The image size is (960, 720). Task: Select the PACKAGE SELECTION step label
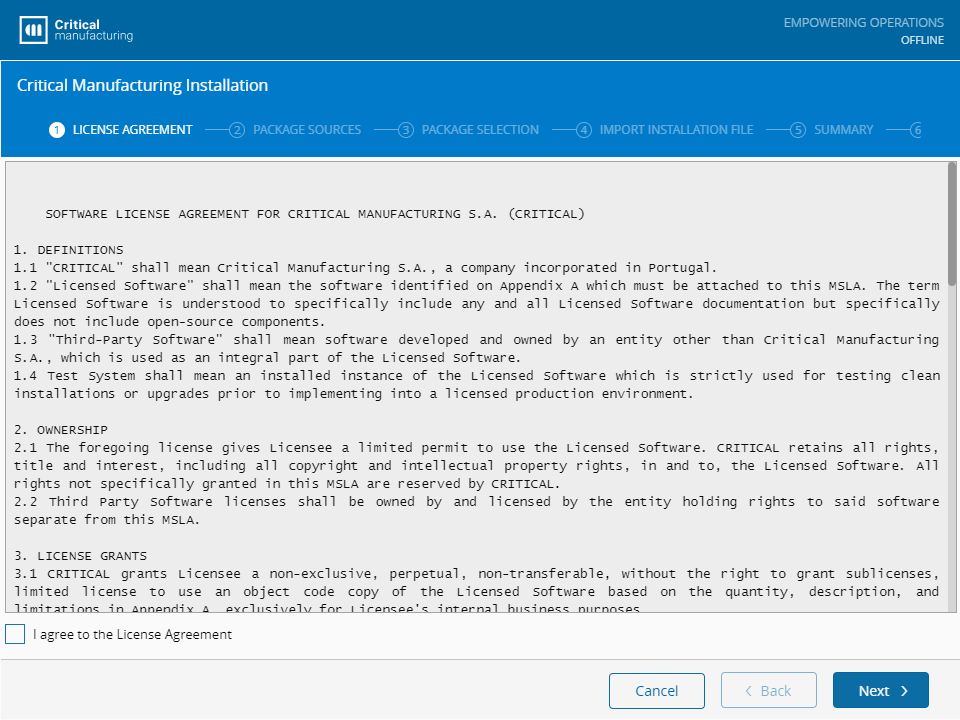[x=480, y=130]
